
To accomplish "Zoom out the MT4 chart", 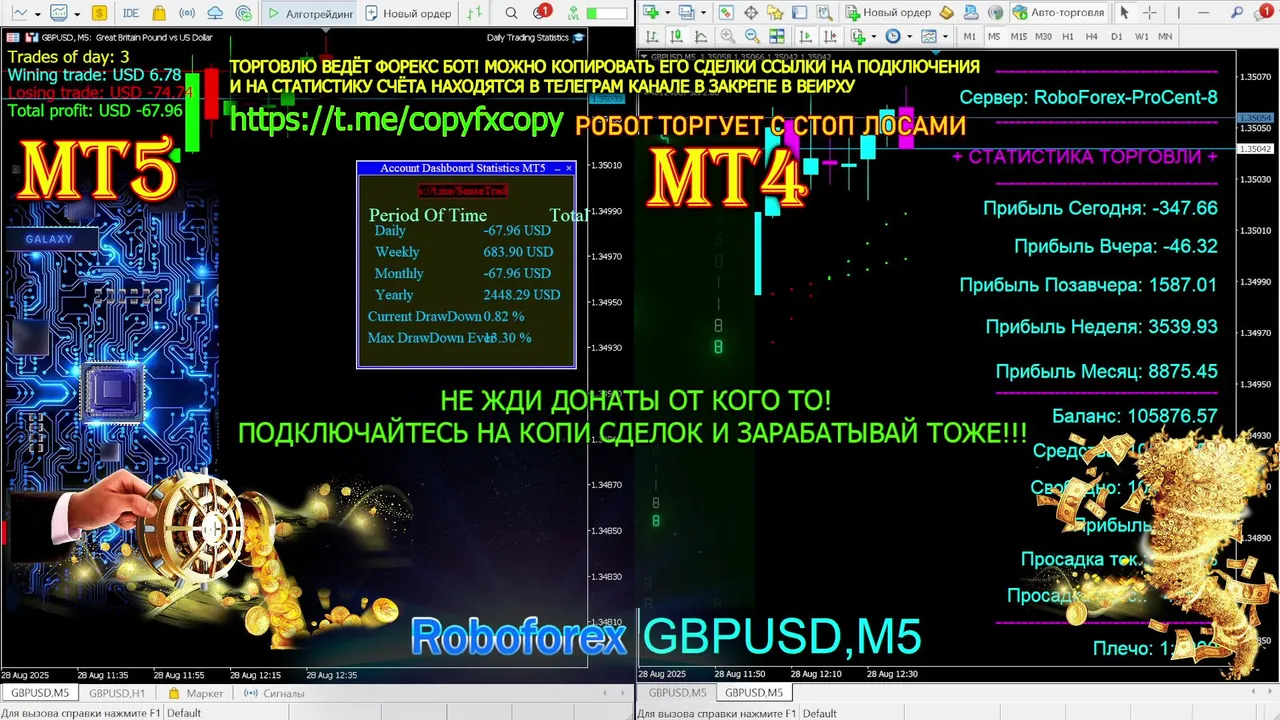I will point(752,36).
